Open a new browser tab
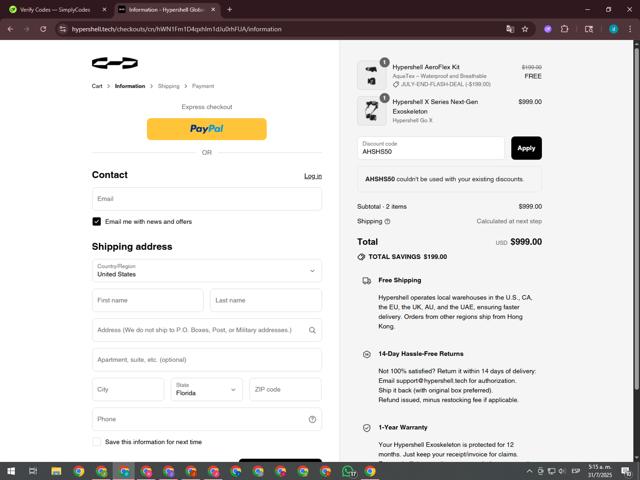Viewport: 640px width, 480px height. [x=229, y=9]
